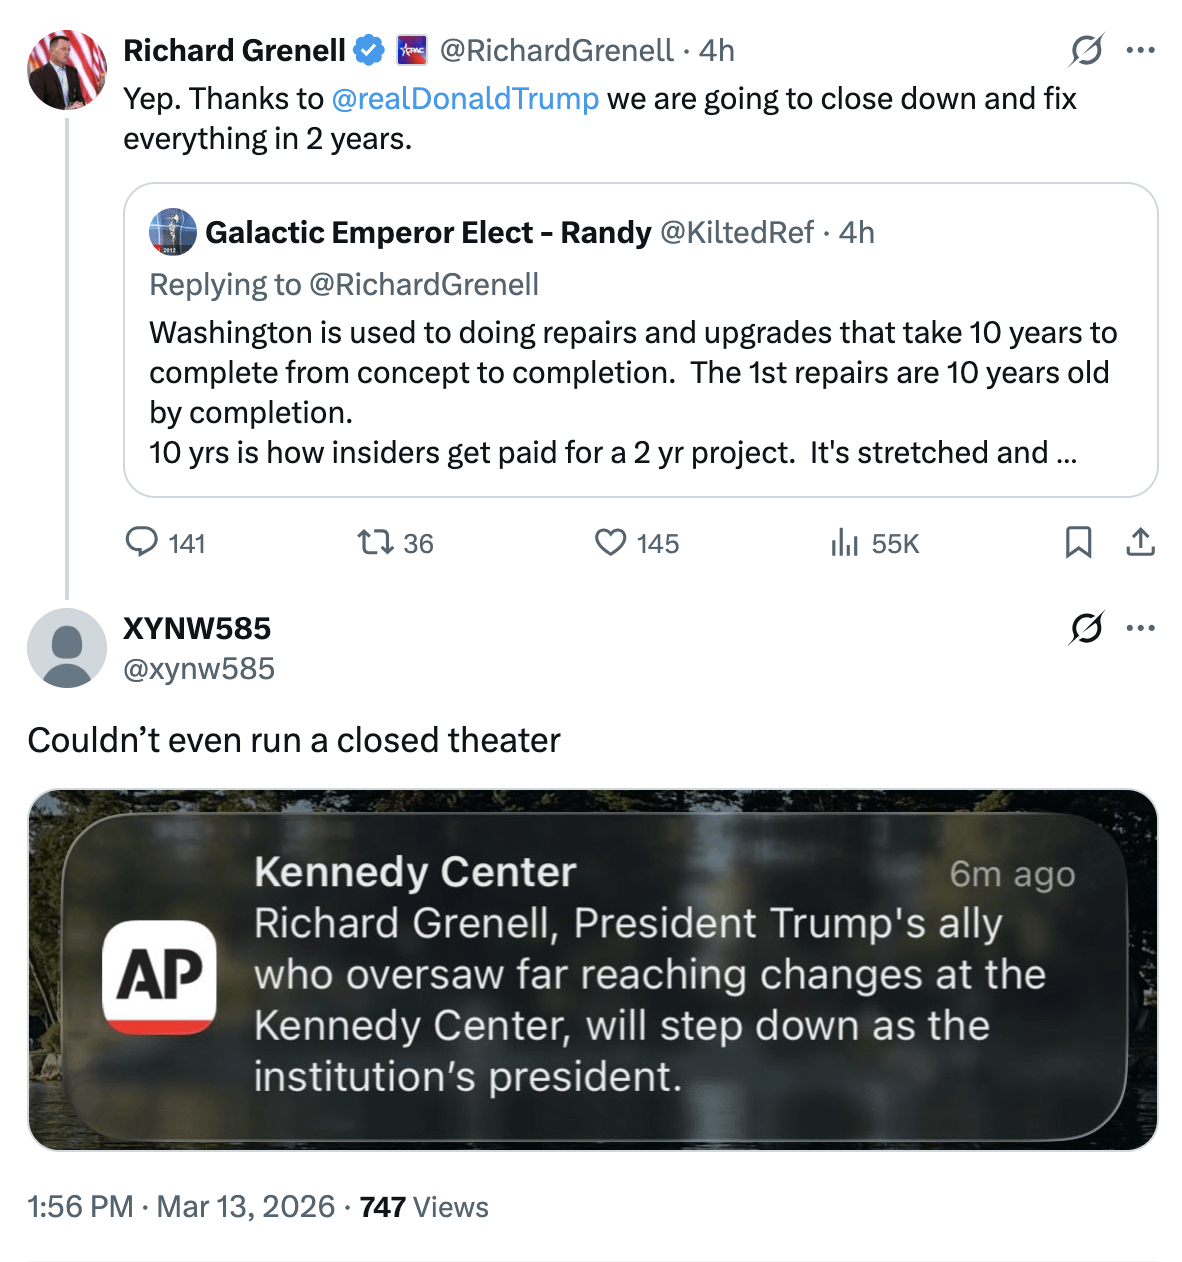Like Richard Grenell's tweet
Viewport: 1182px width, 1262px height.
[610, 542]
